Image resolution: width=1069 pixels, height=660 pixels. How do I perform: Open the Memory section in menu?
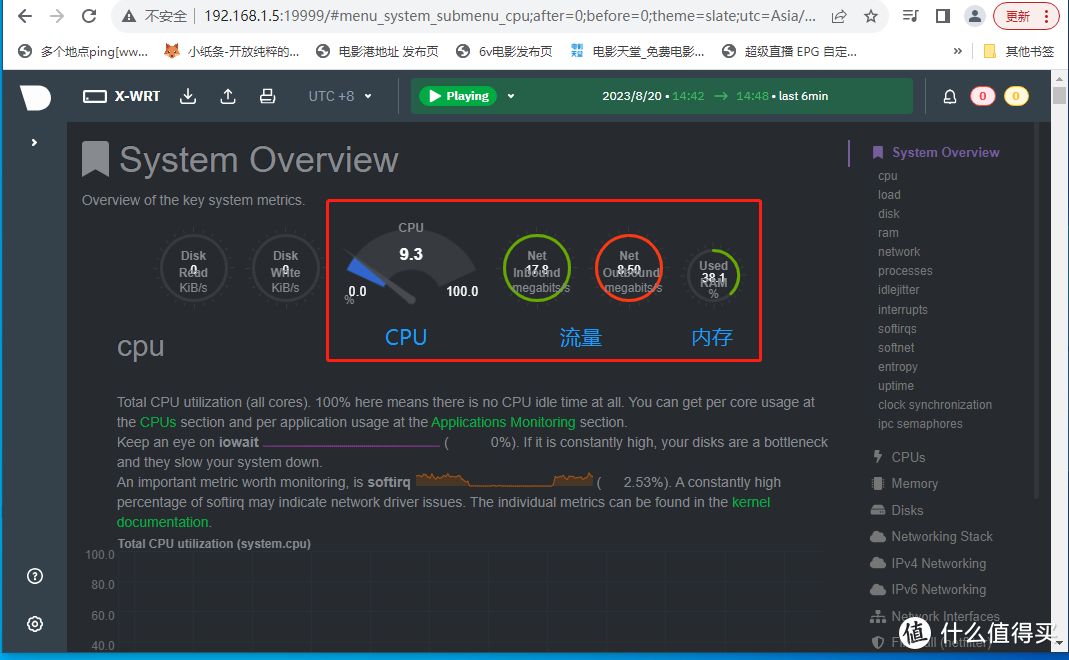pyautogui.click(x=913, y=483)
